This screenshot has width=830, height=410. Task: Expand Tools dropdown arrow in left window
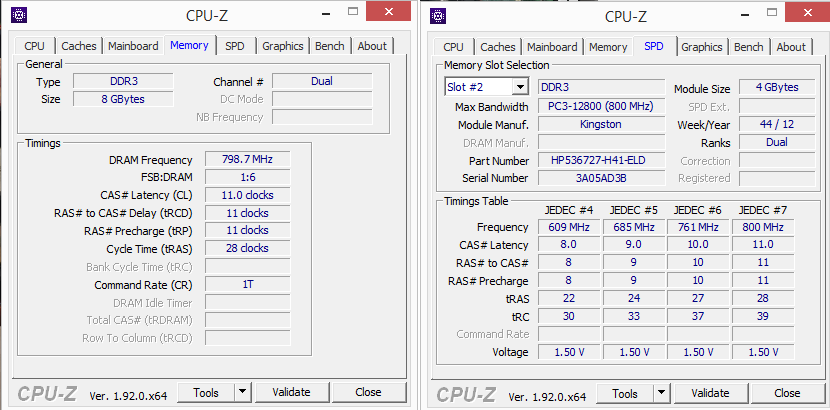242,392
